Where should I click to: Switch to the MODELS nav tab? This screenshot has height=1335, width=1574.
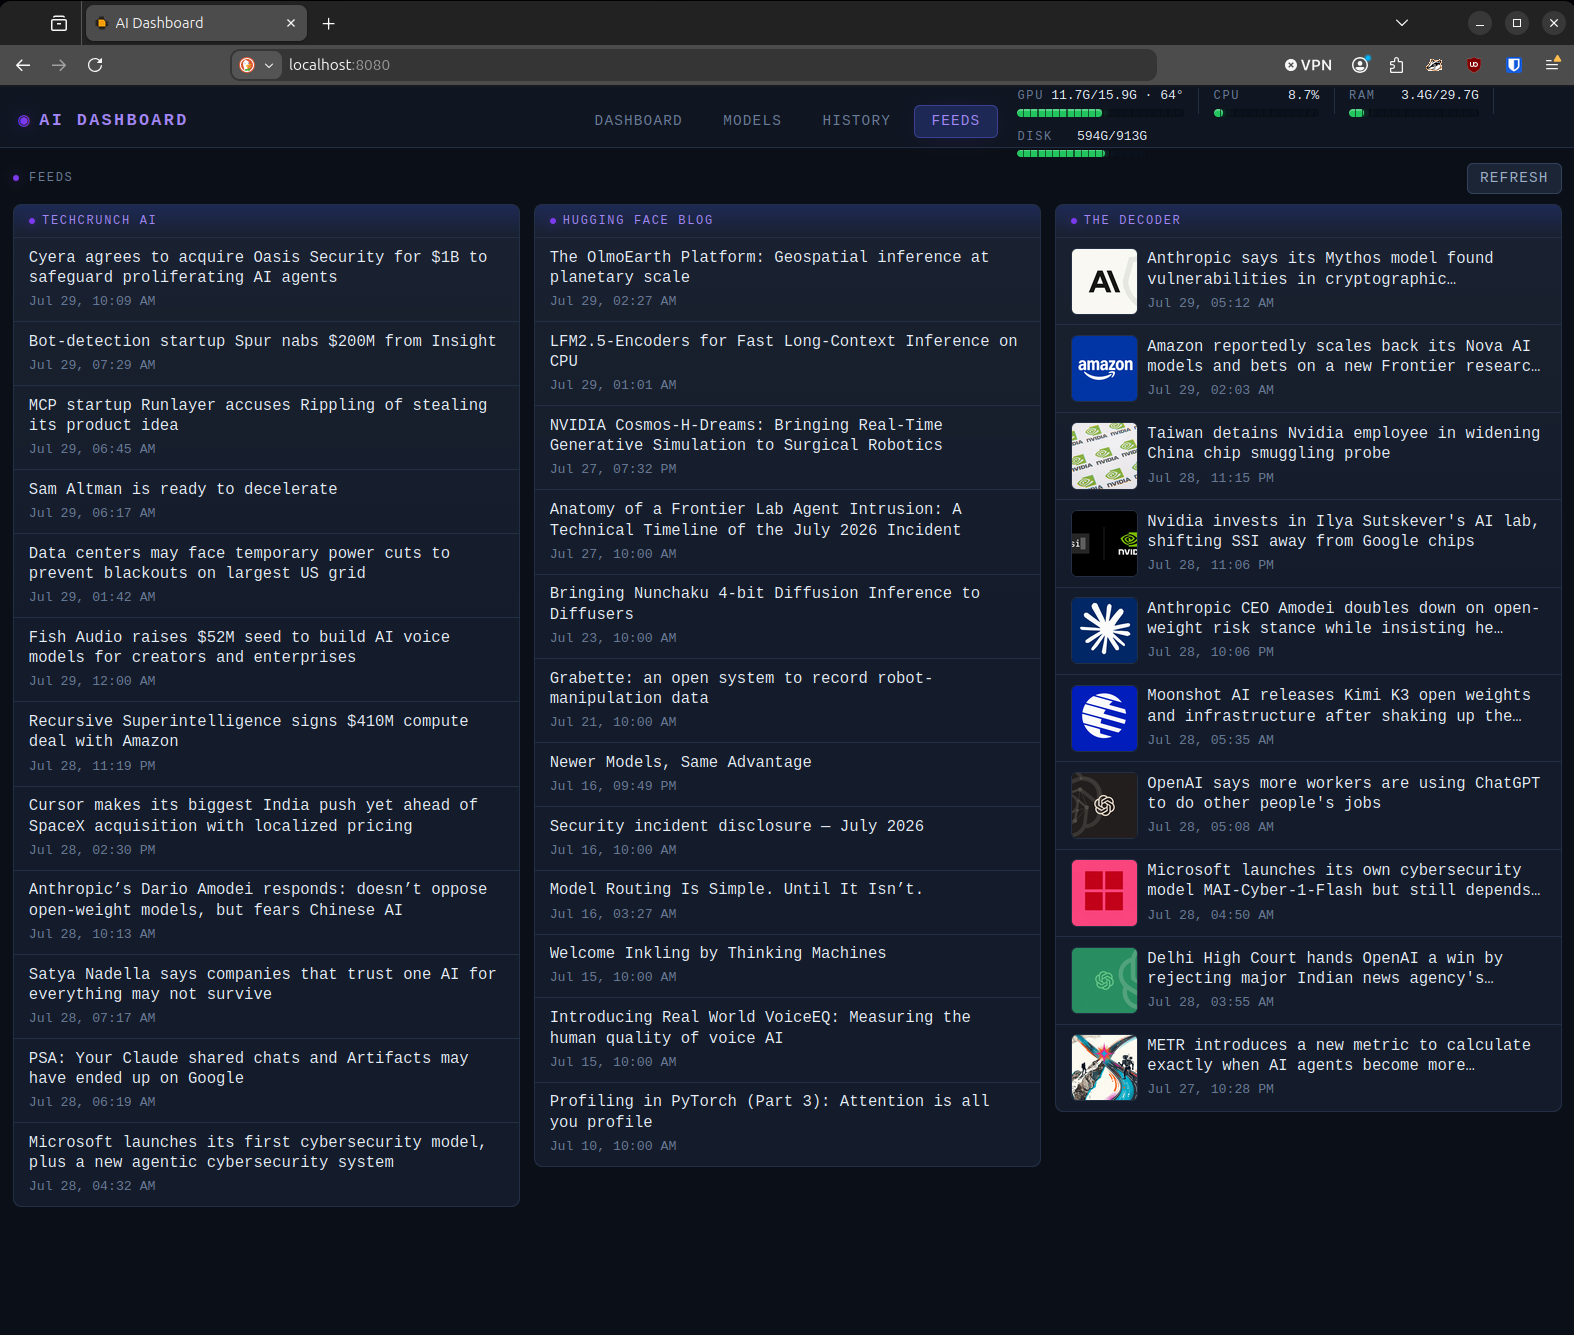click(x=752, y=121)
